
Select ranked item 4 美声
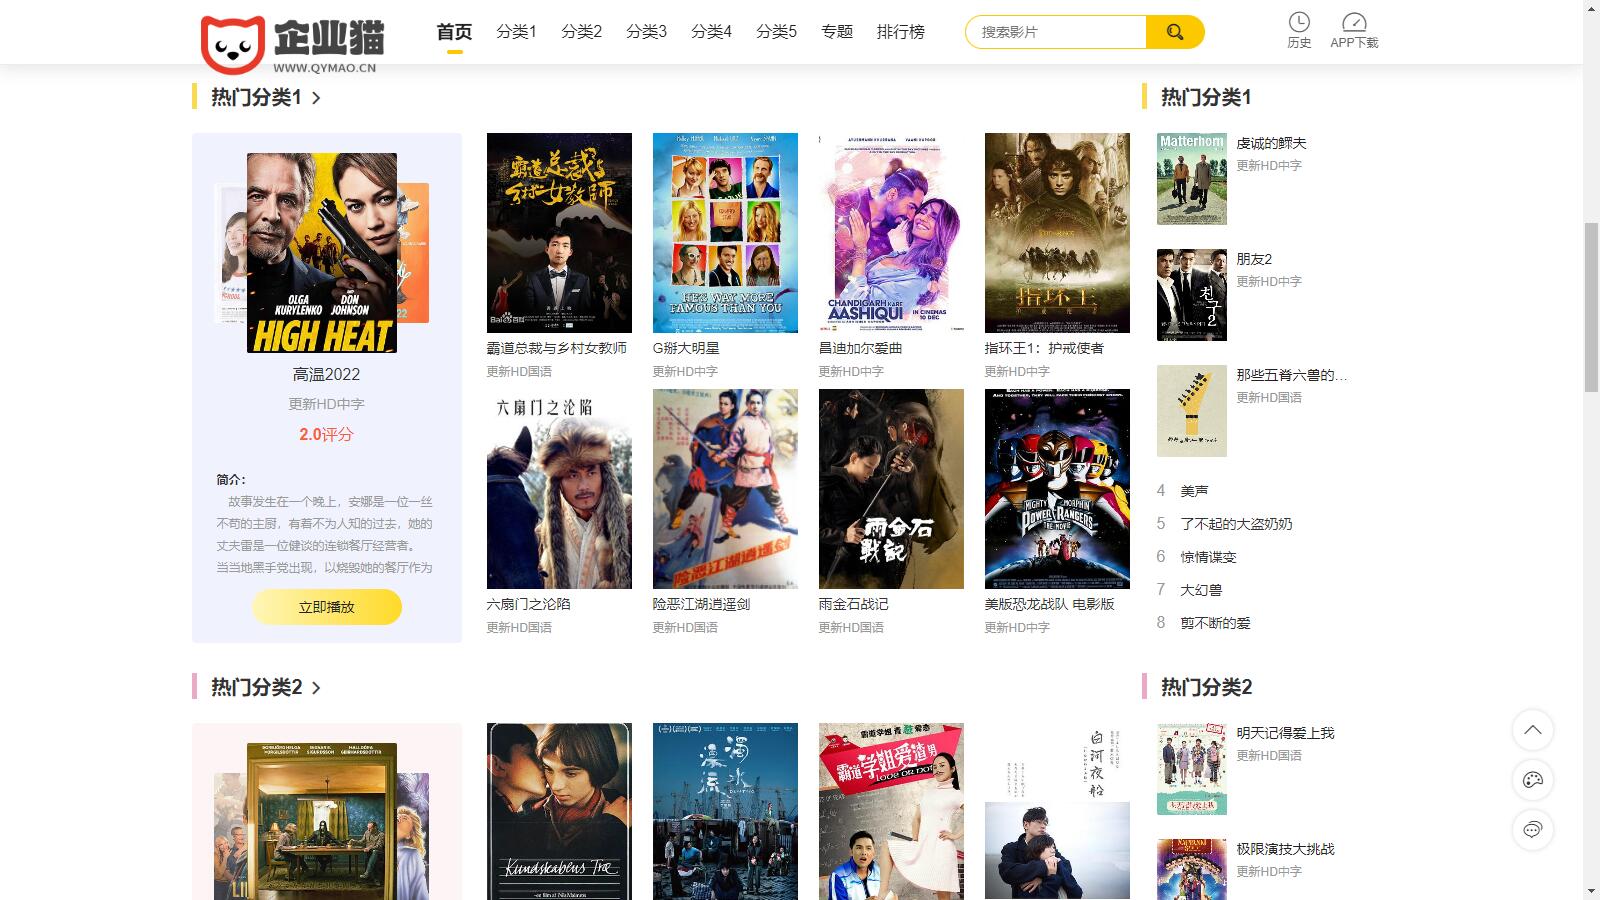(1194, 491)
